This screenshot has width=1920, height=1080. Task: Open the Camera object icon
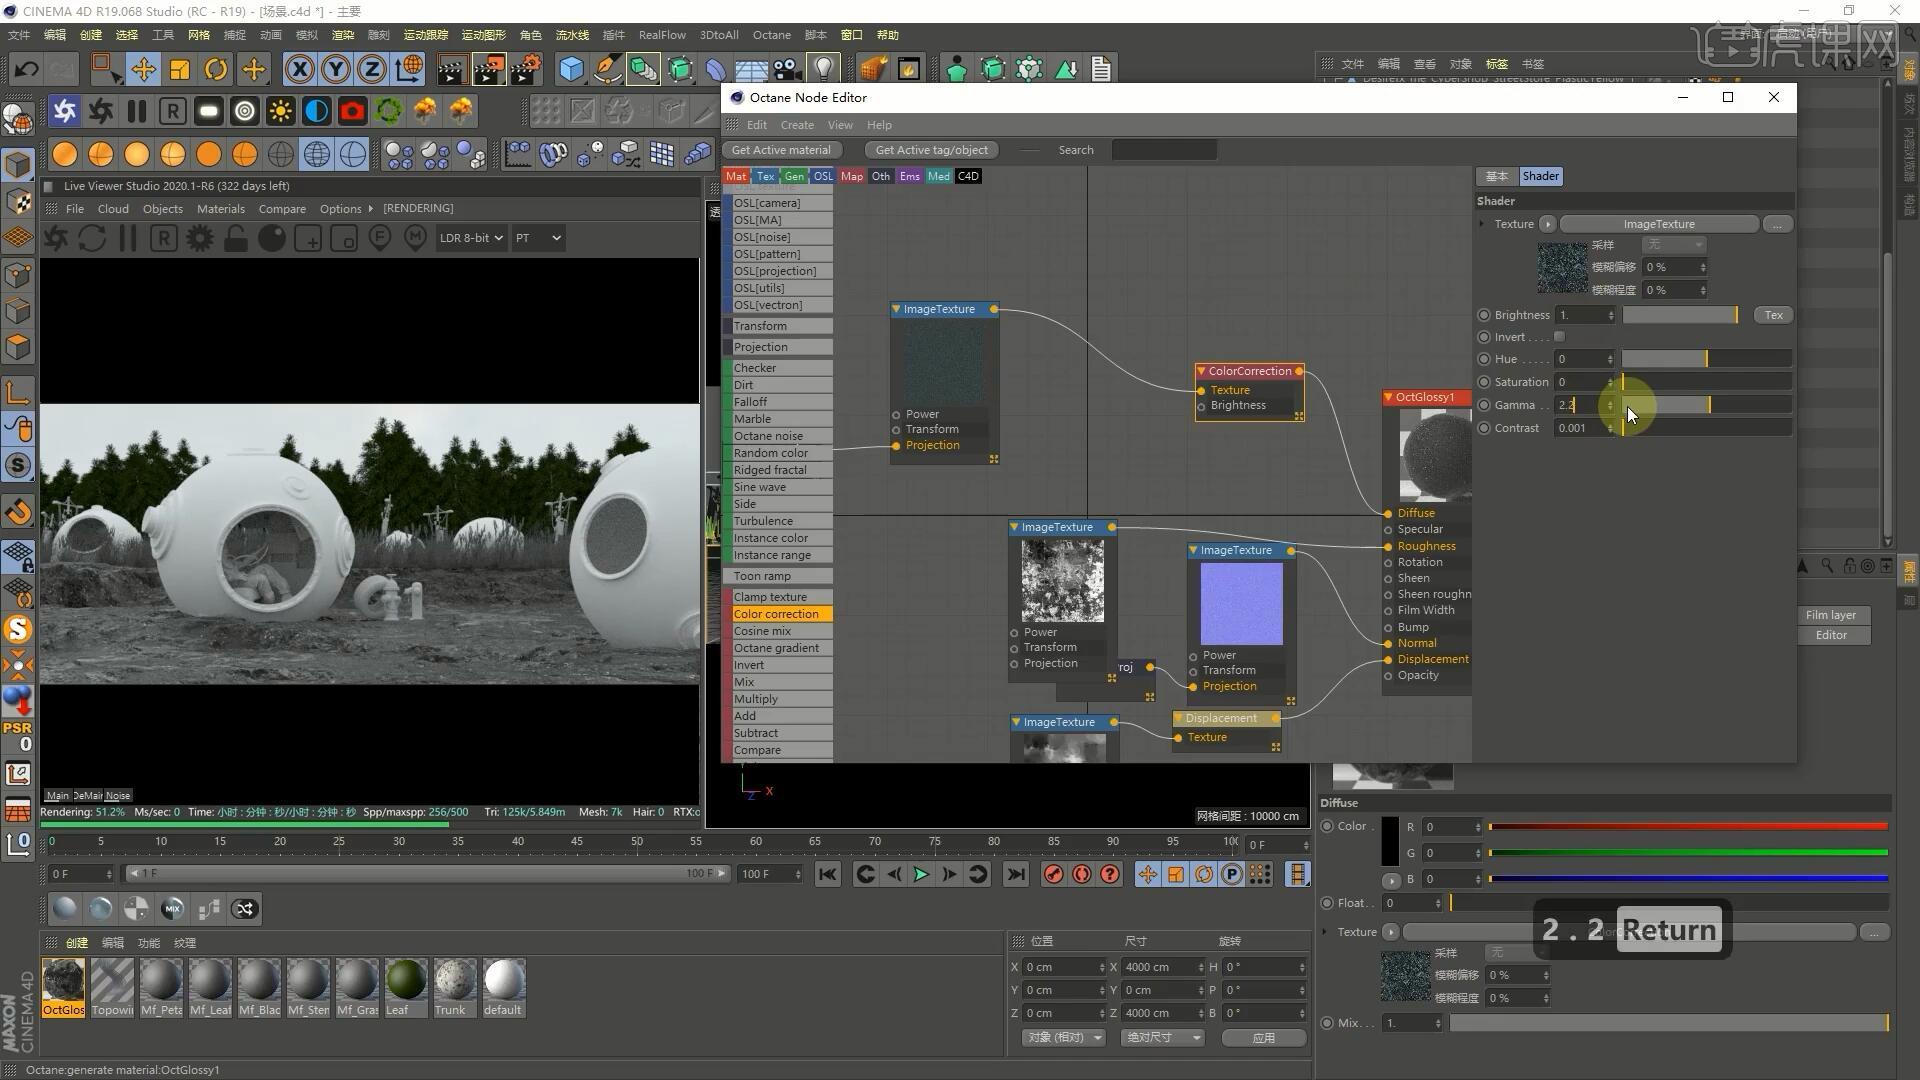coord(788,69)
